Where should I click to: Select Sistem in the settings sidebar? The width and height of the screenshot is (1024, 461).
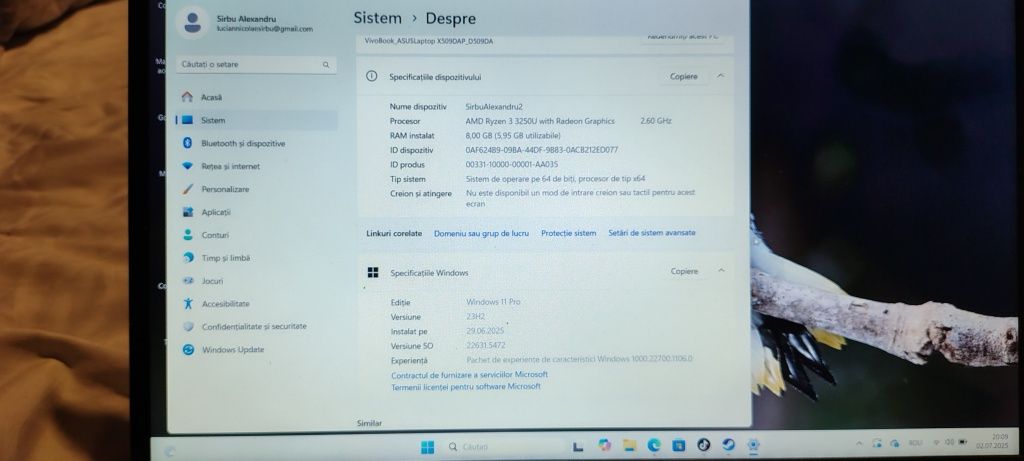tap(256, 120)
